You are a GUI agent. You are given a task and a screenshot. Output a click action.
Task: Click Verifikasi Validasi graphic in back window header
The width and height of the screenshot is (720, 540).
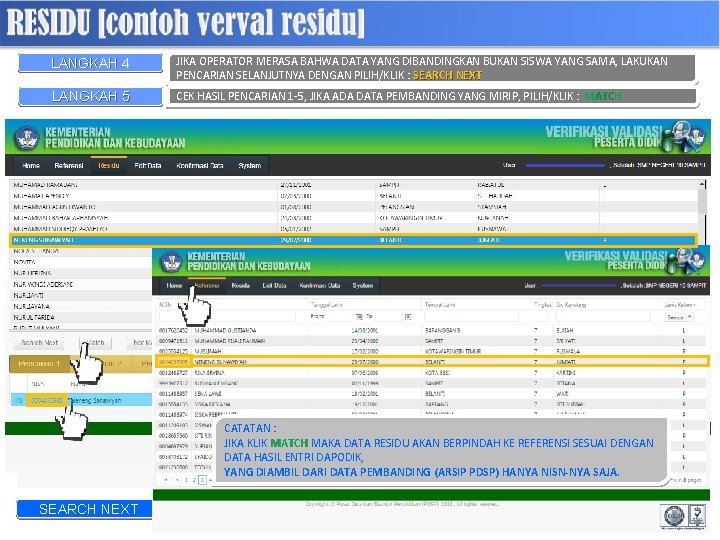[624, 136]
